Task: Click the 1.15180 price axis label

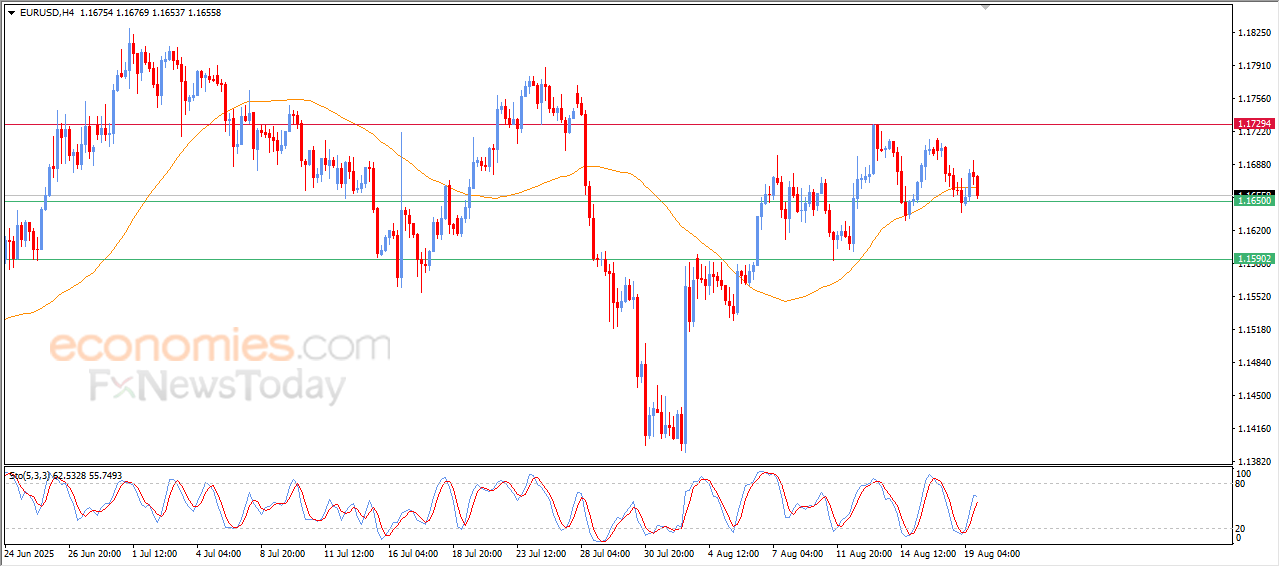Action: 1254,330
